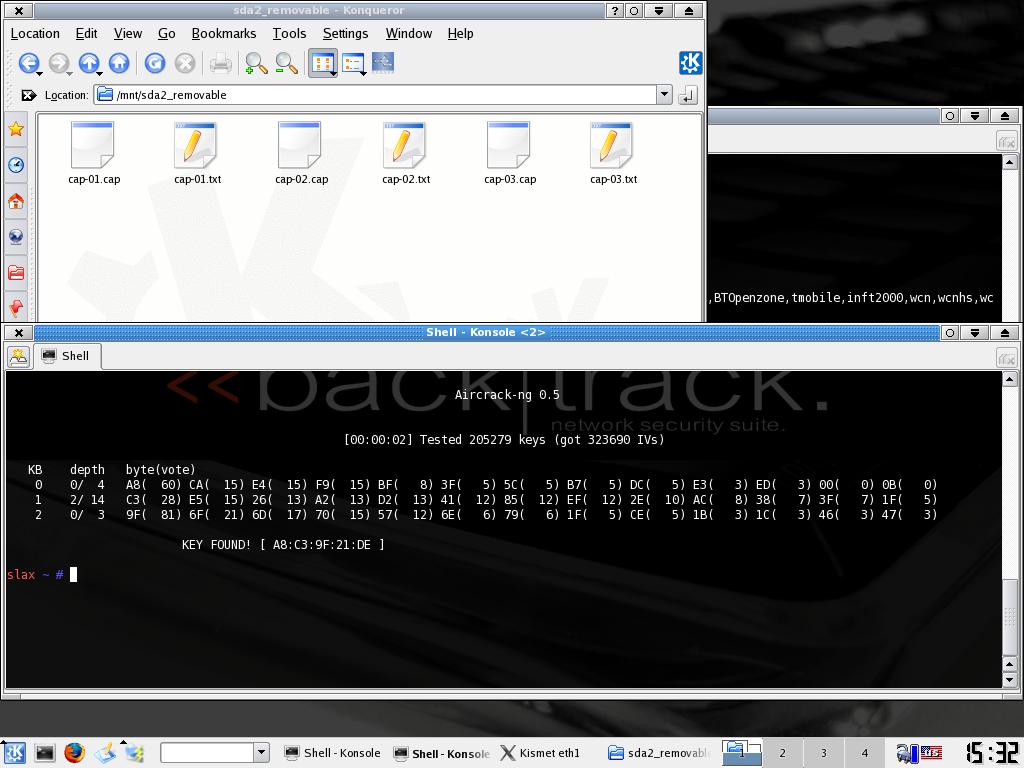Click the bold Shell - Konsole taskbar entry

[x=442, y=753]
